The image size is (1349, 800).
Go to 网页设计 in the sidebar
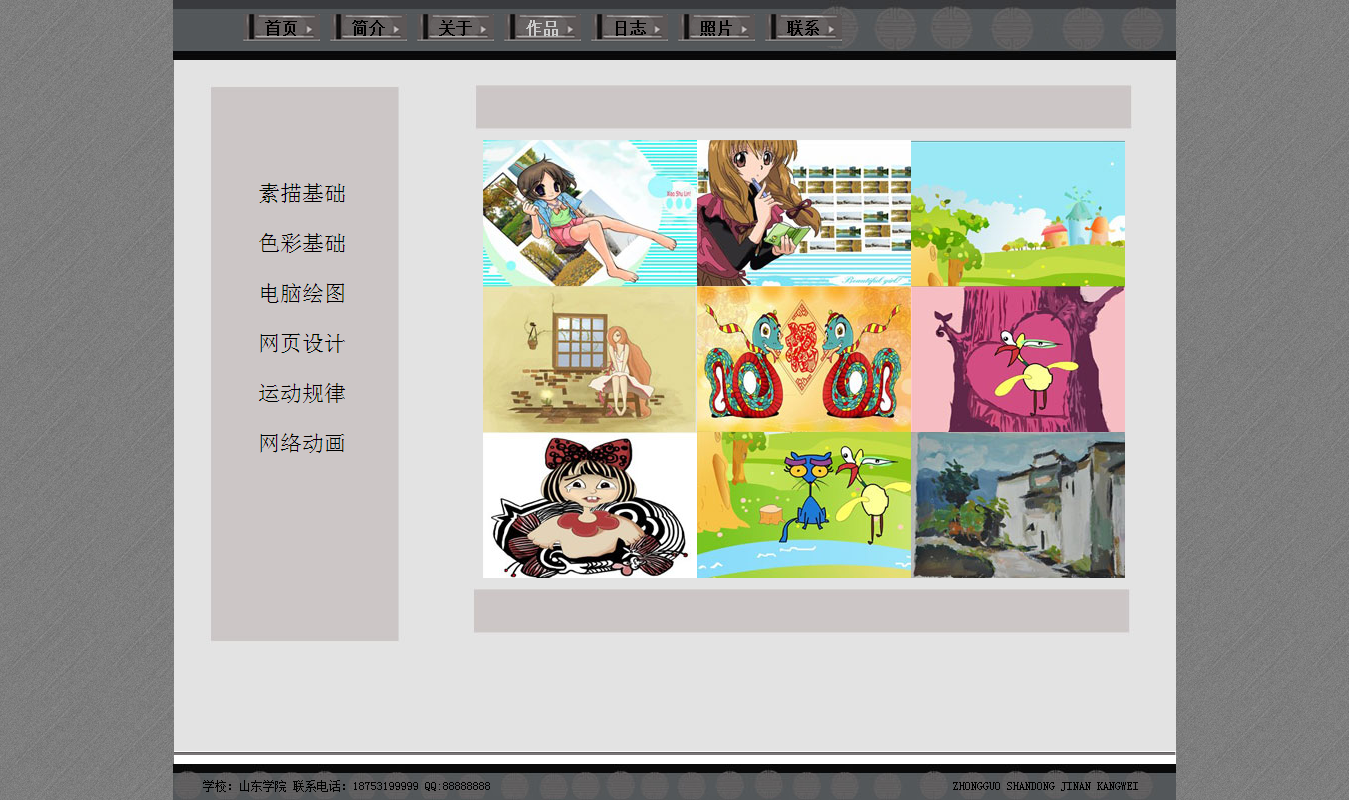point(302,344)
